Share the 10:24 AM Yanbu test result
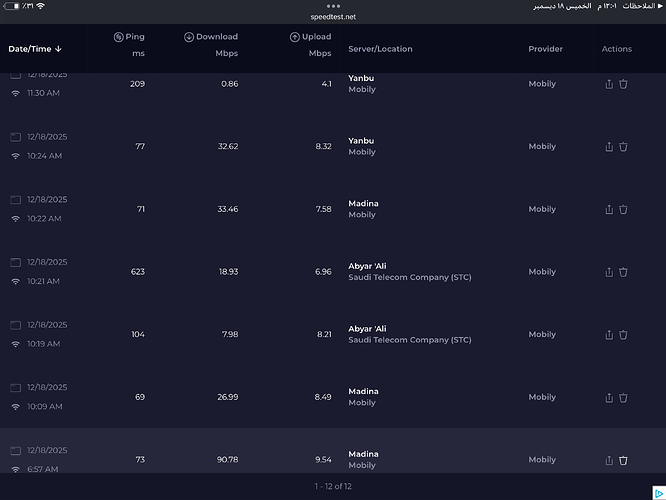The height and width of the screenshot is (500, 666). [x=609, y=147]
